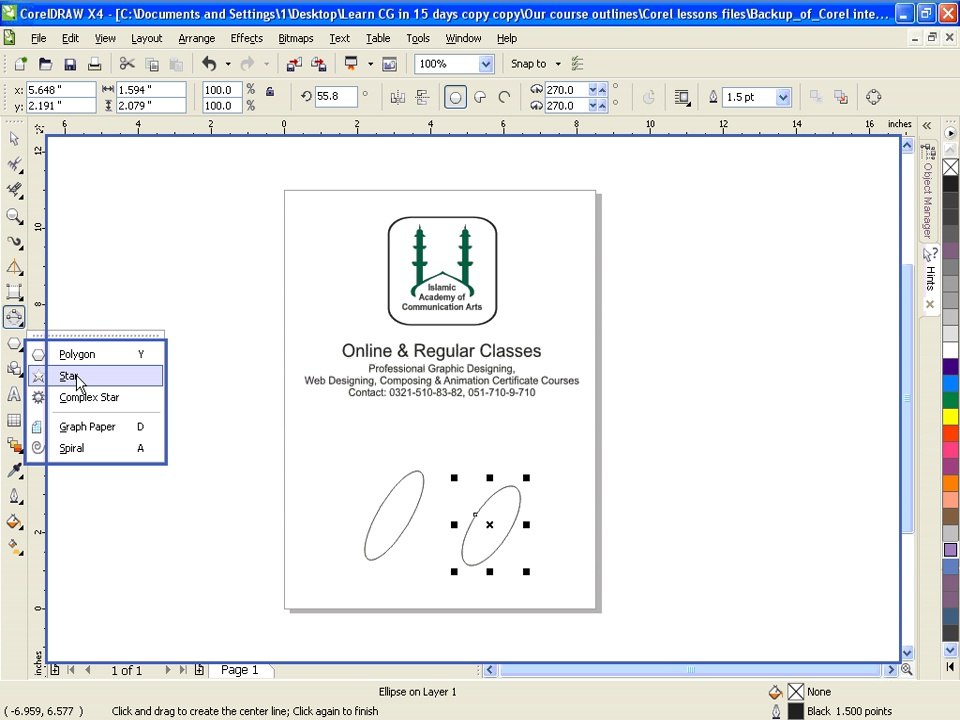Pick the green palette swatch
The height and width of the screenshot is (720, 960).
950,400
